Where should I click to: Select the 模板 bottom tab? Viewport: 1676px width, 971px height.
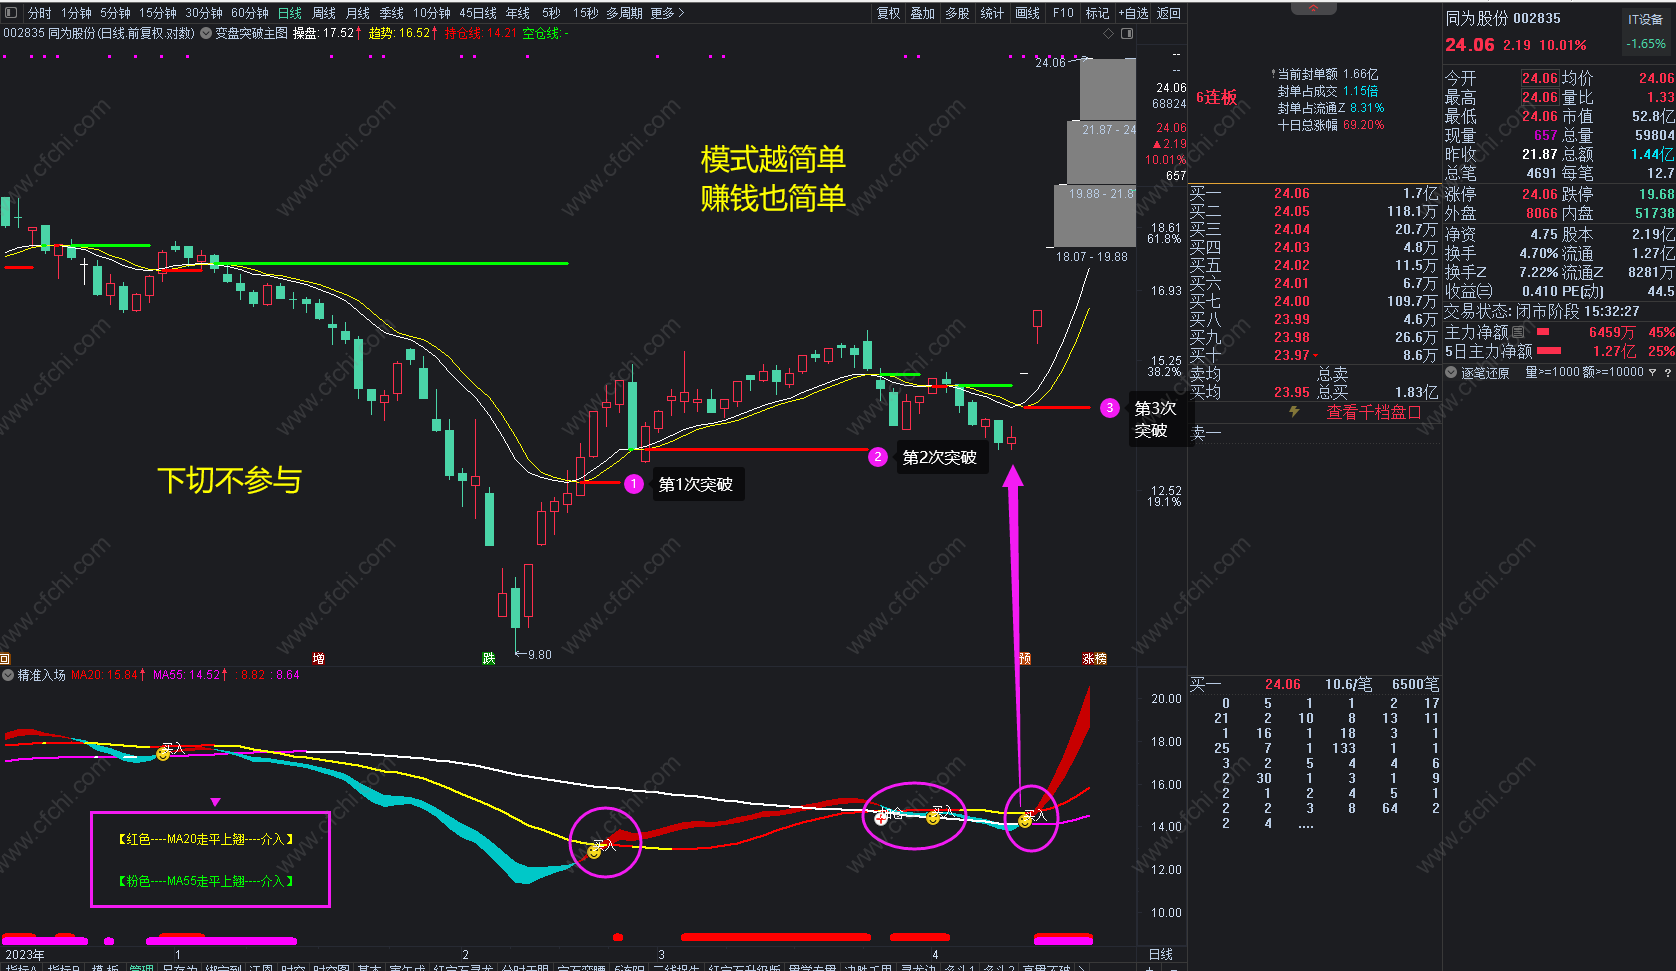click(x=105, y=967)
